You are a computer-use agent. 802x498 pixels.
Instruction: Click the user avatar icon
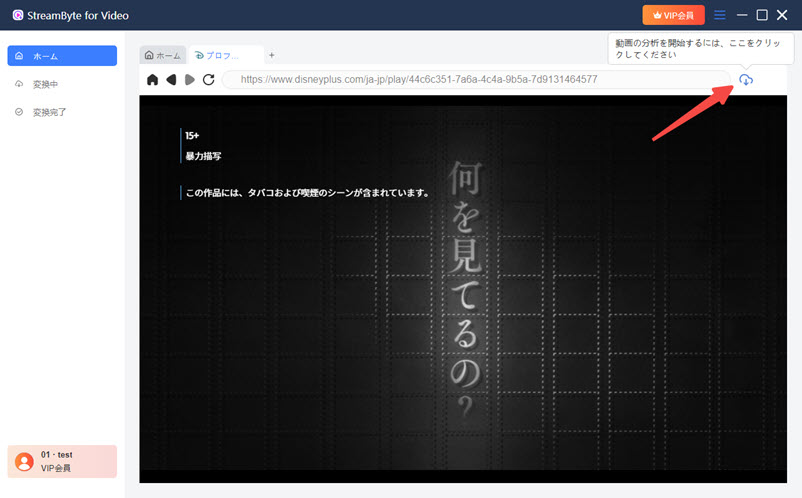pyautogui.click(x=24, y=462)
